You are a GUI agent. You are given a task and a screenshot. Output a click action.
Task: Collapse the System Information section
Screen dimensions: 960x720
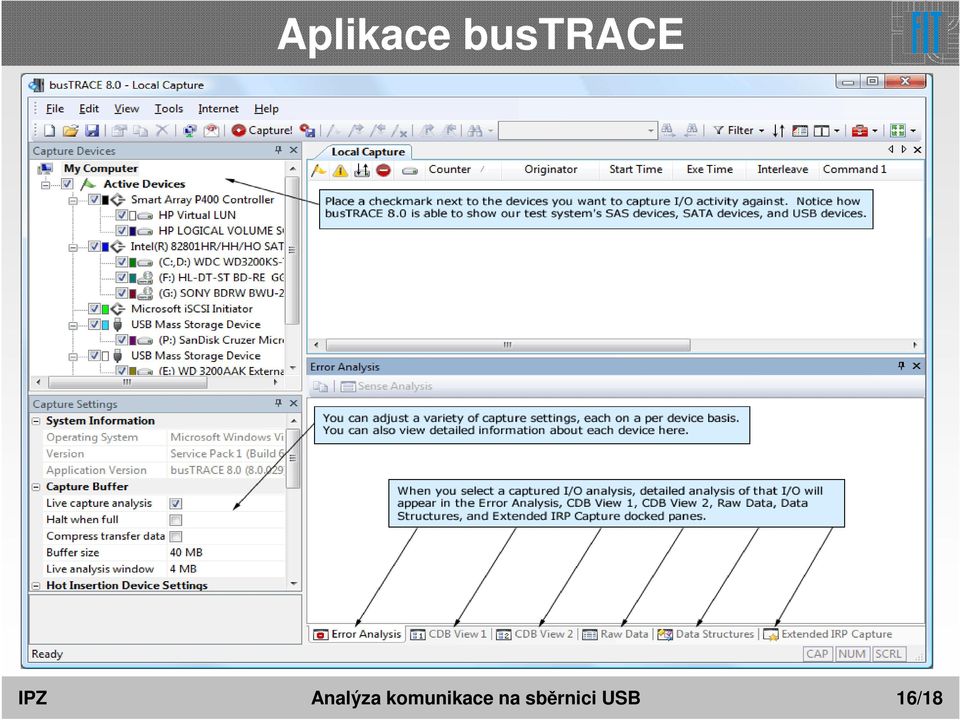tap(36, 421)
